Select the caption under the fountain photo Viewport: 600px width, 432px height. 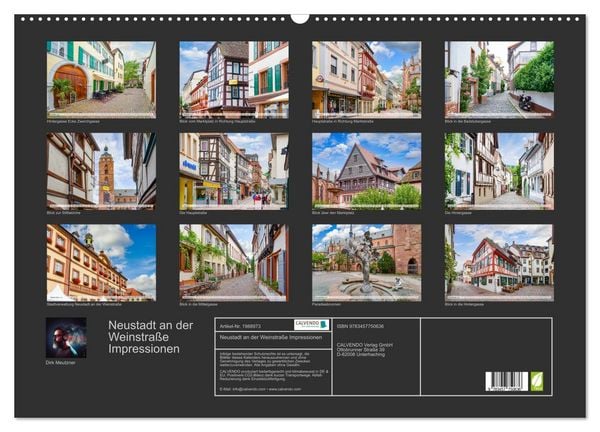tap(326, 305)
